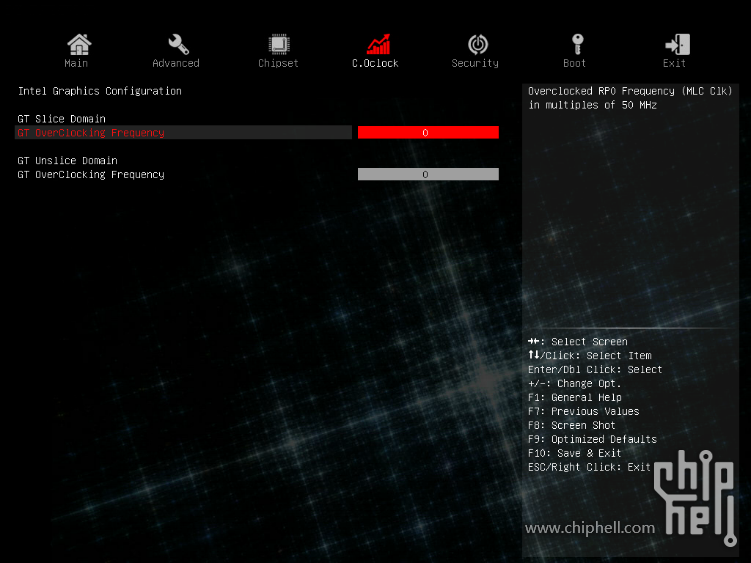Click the 'F8: Screen Shot' hint

tap(571, 425)
